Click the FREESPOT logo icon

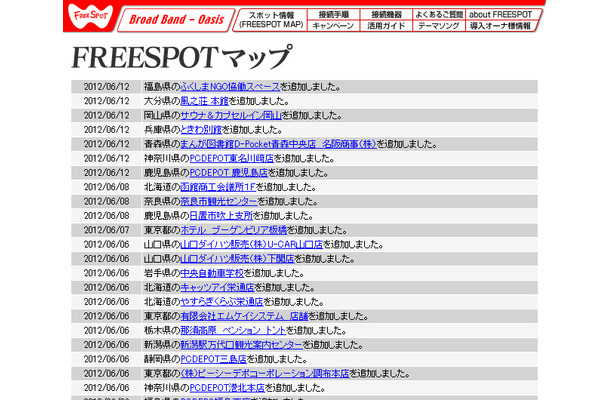[90, 16]
